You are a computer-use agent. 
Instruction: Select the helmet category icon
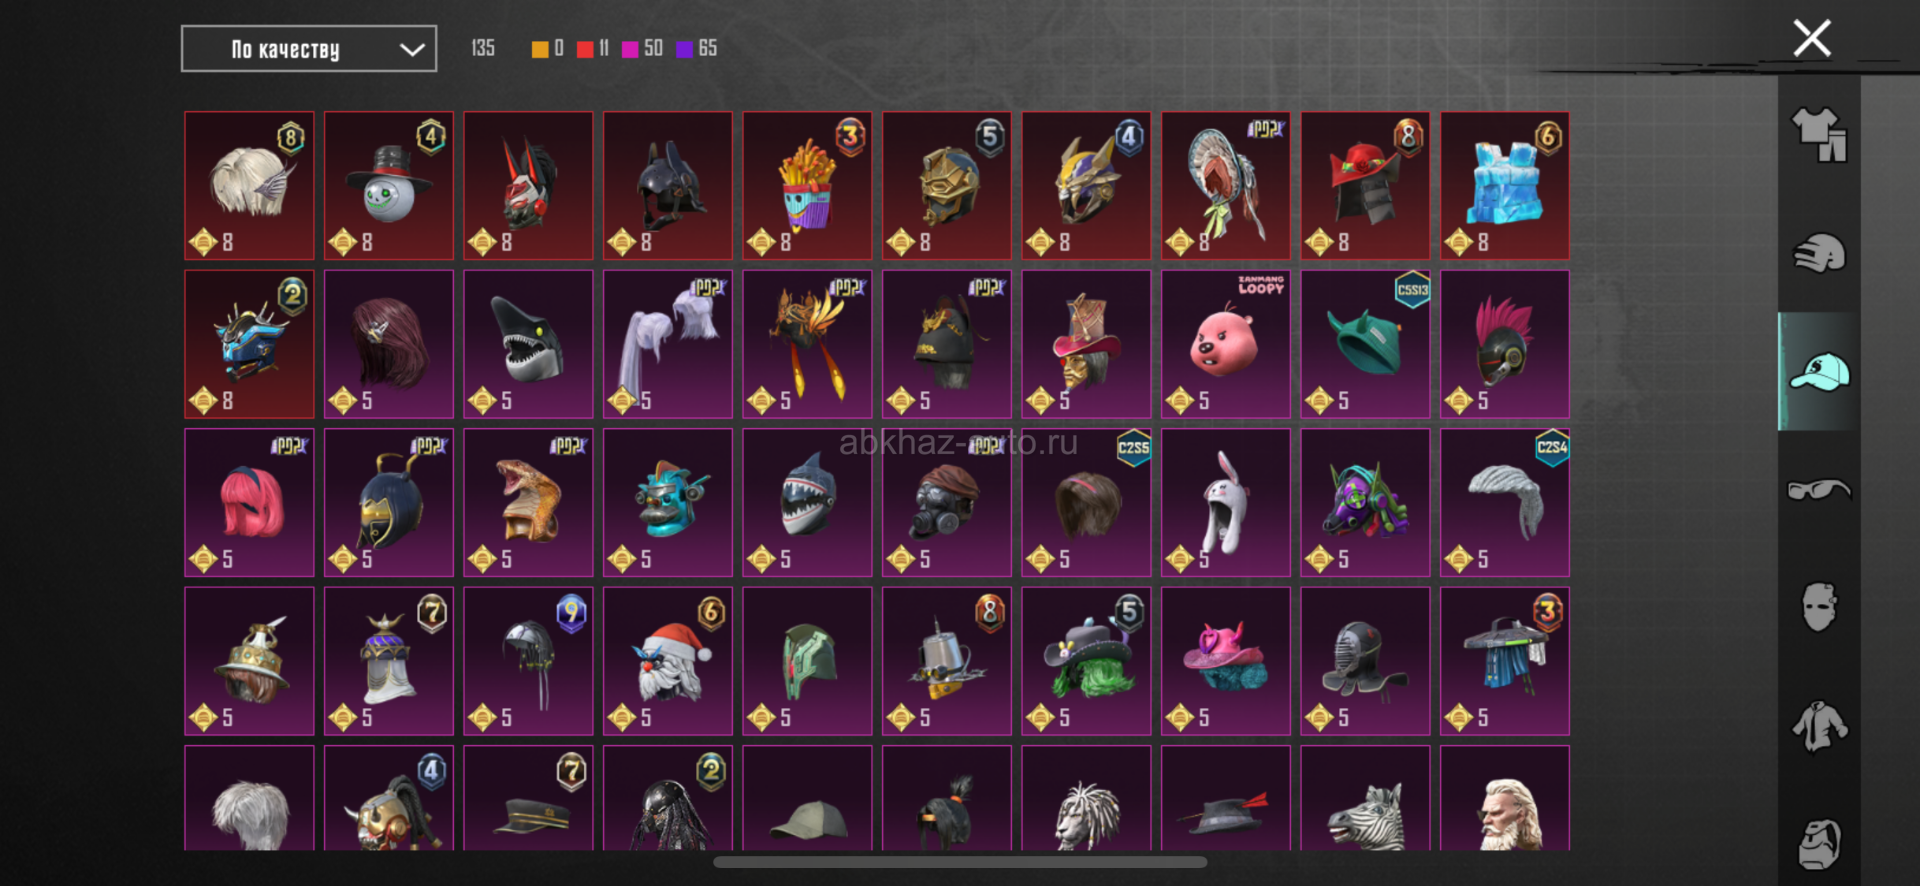click(1819, 253)
